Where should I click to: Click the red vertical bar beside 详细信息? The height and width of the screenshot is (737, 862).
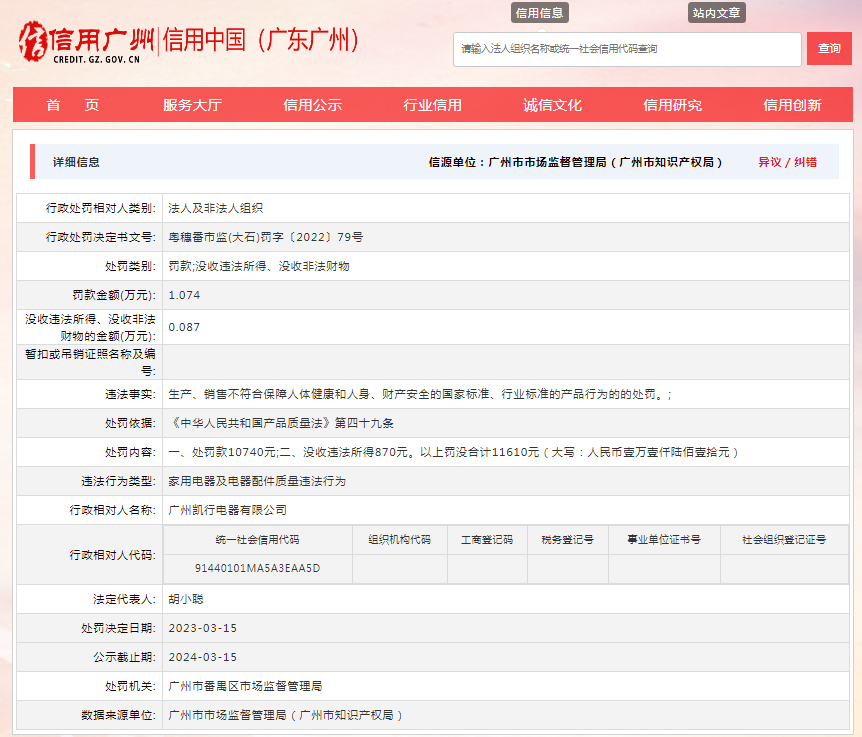(x=31, y=161)
